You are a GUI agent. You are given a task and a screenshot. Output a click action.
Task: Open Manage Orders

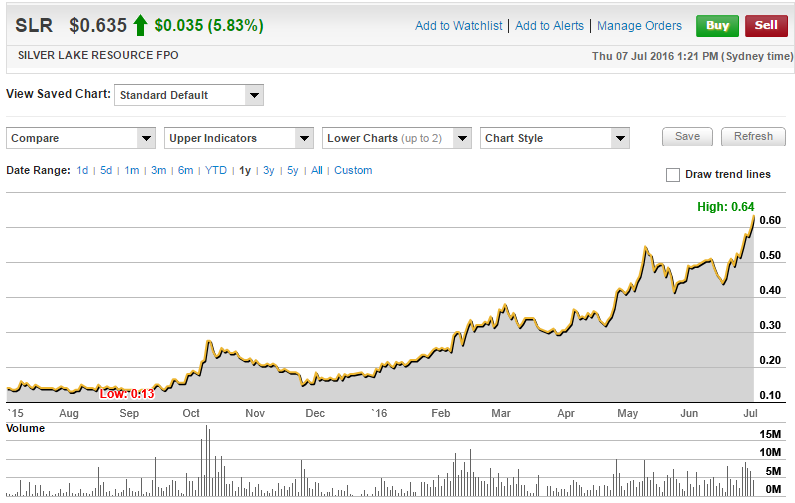(640, 26)
